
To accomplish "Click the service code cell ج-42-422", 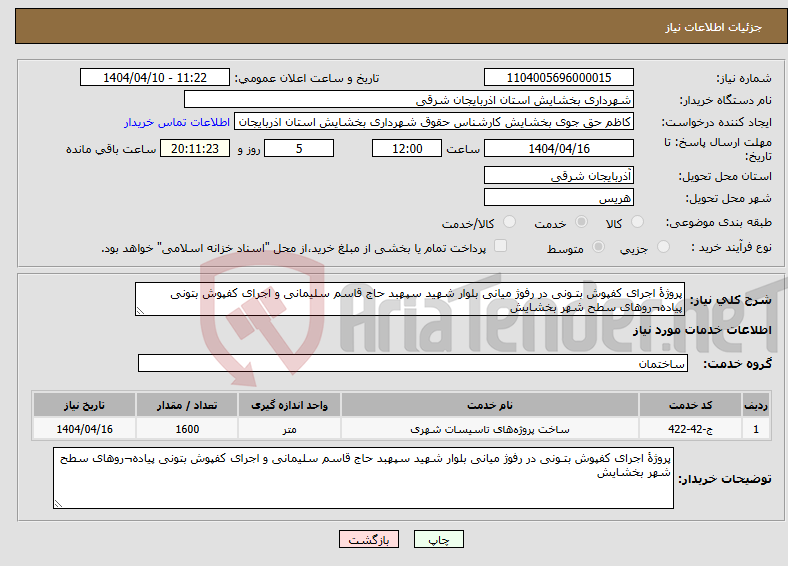I will (x=691, y=429).
